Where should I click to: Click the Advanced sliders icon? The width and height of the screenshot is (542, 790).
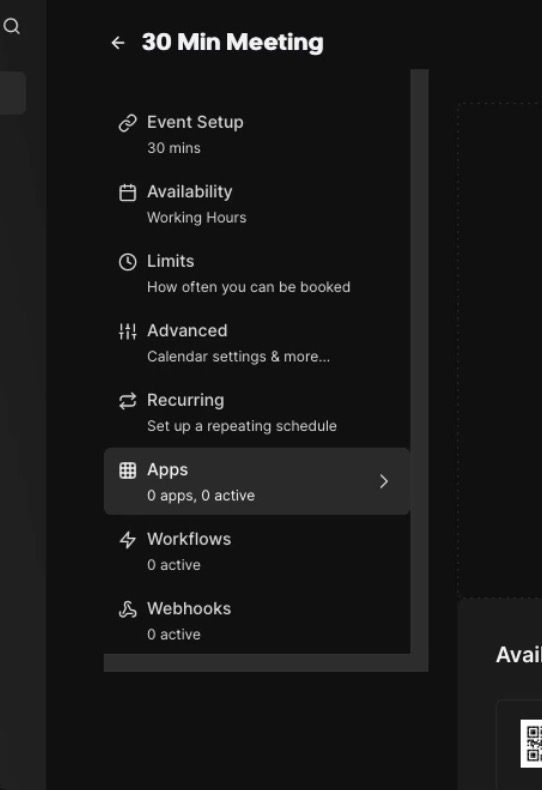coord(127,331)
